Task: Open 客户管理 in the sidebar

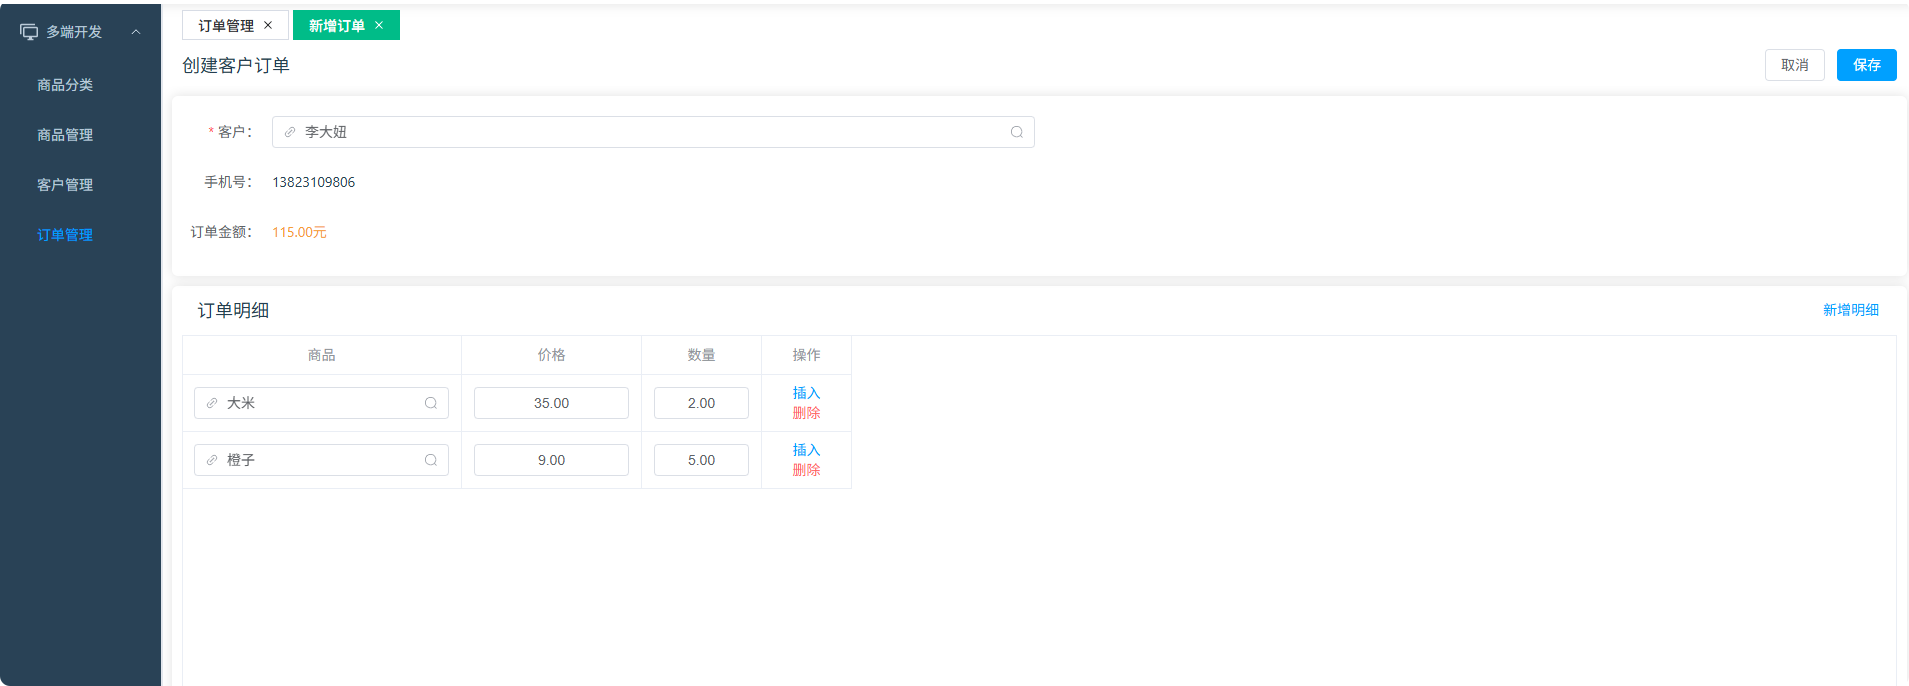Action: click(x=65, y=185)
